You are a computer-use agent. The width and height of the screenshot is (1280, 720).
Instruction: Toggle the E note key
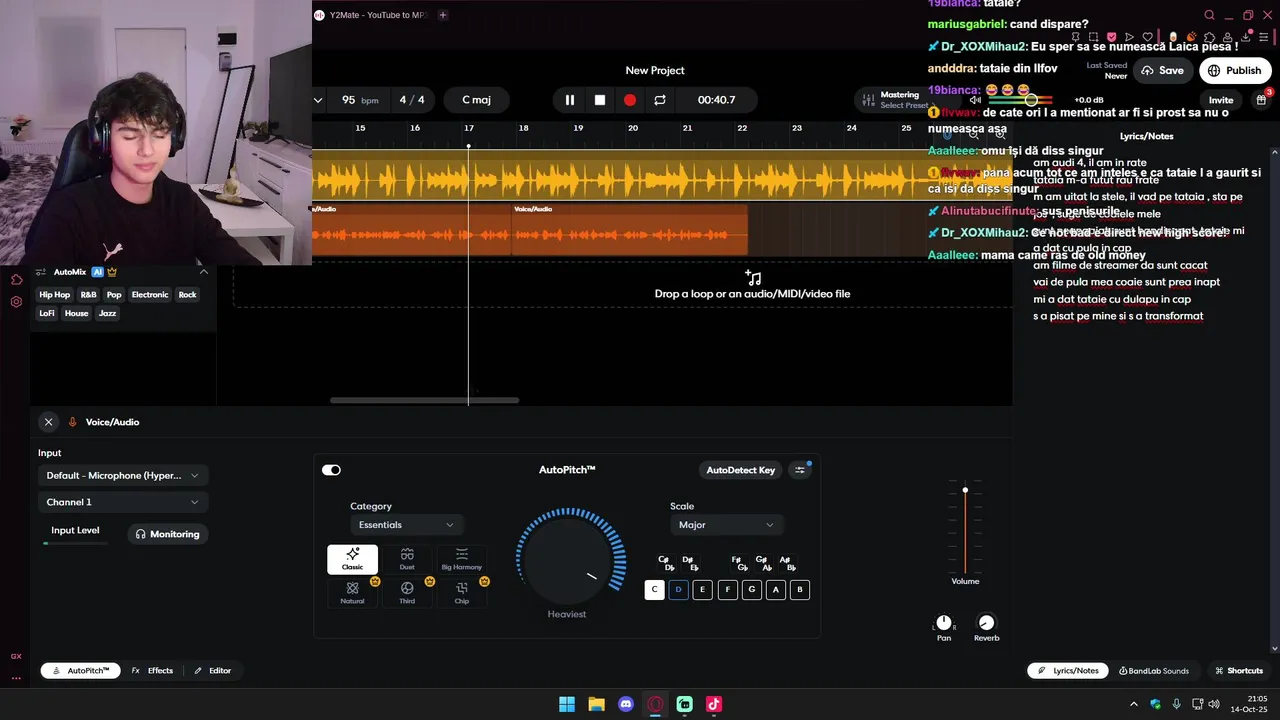point(702,590)
